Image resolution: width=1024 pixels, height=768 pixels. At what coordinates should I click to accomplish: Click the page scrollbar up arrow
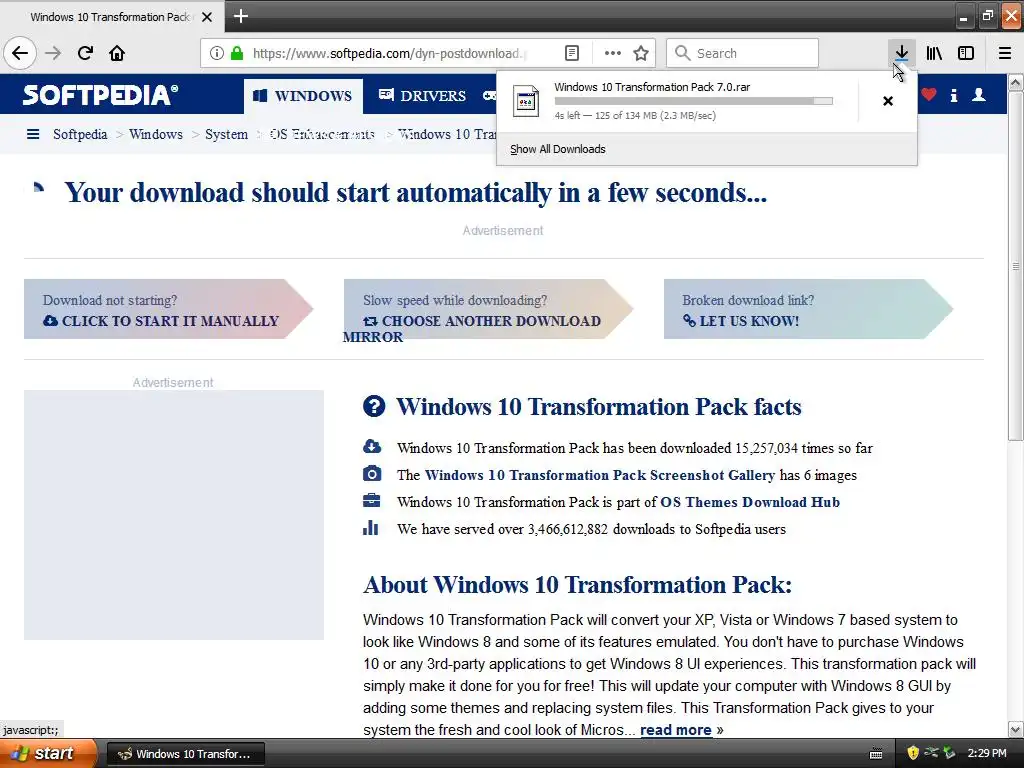[x=1016, y=82]
